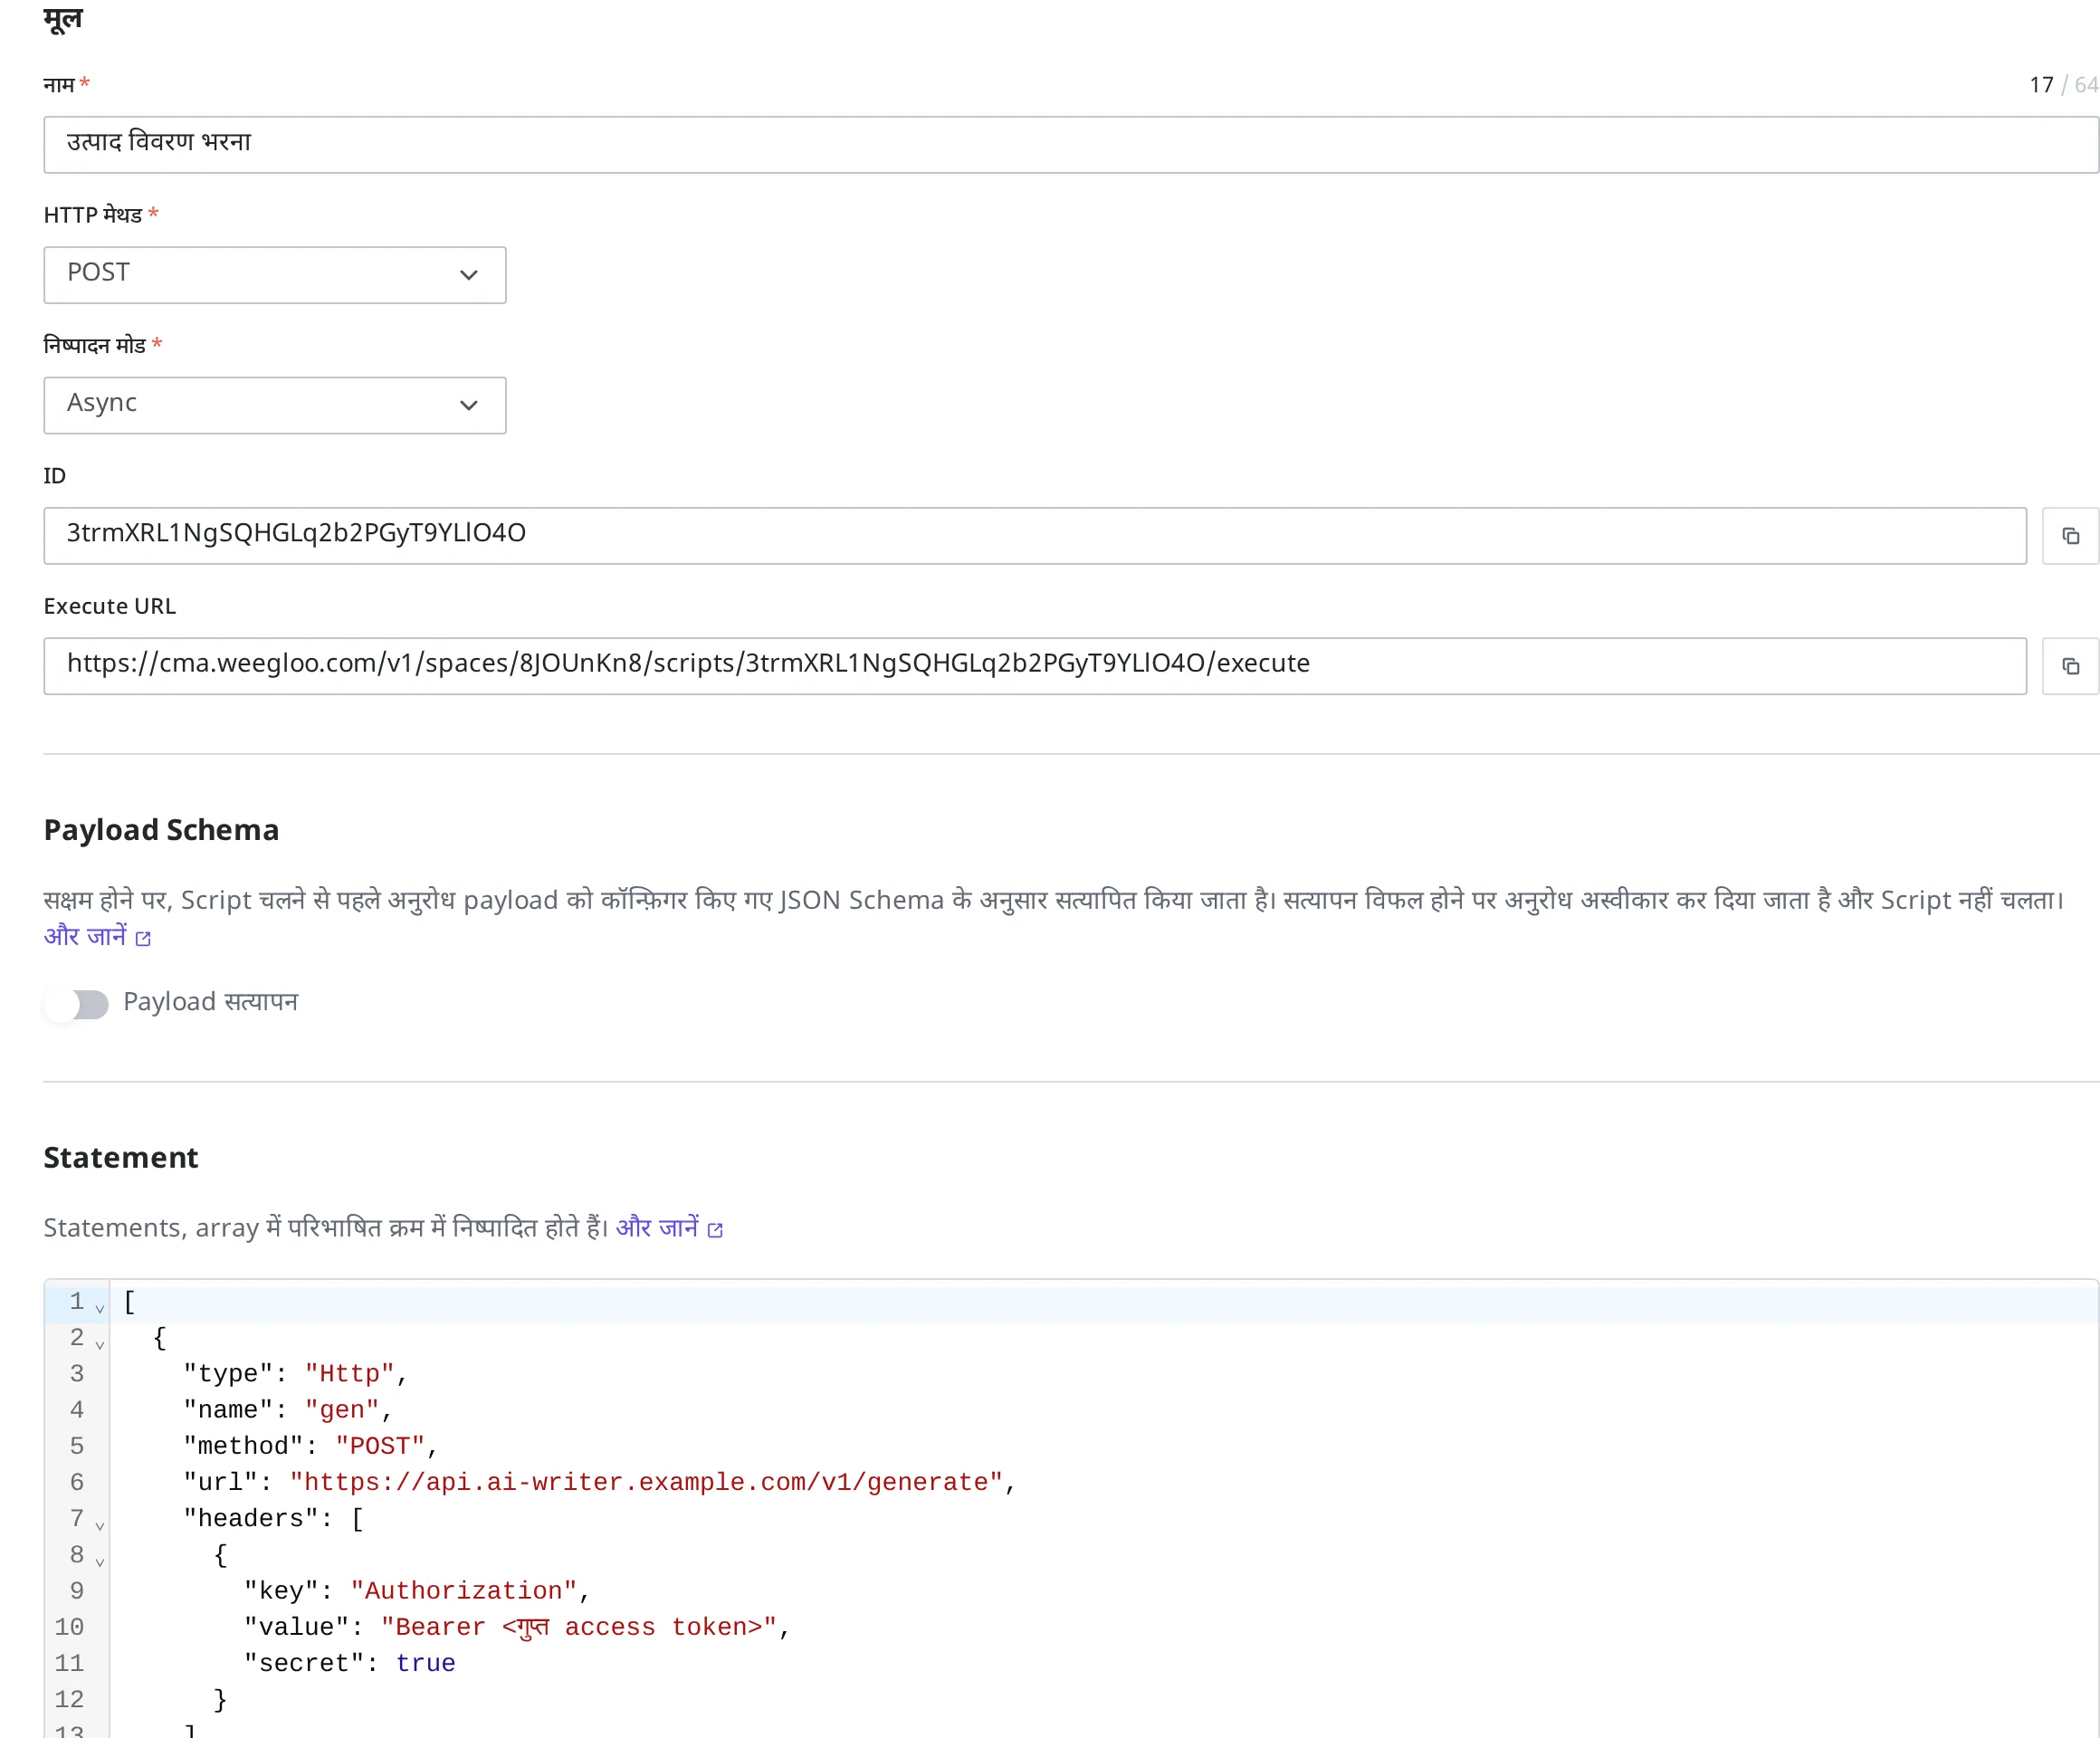Copy the Execute URL
2100x1738 pixels.
point(2070,666)
